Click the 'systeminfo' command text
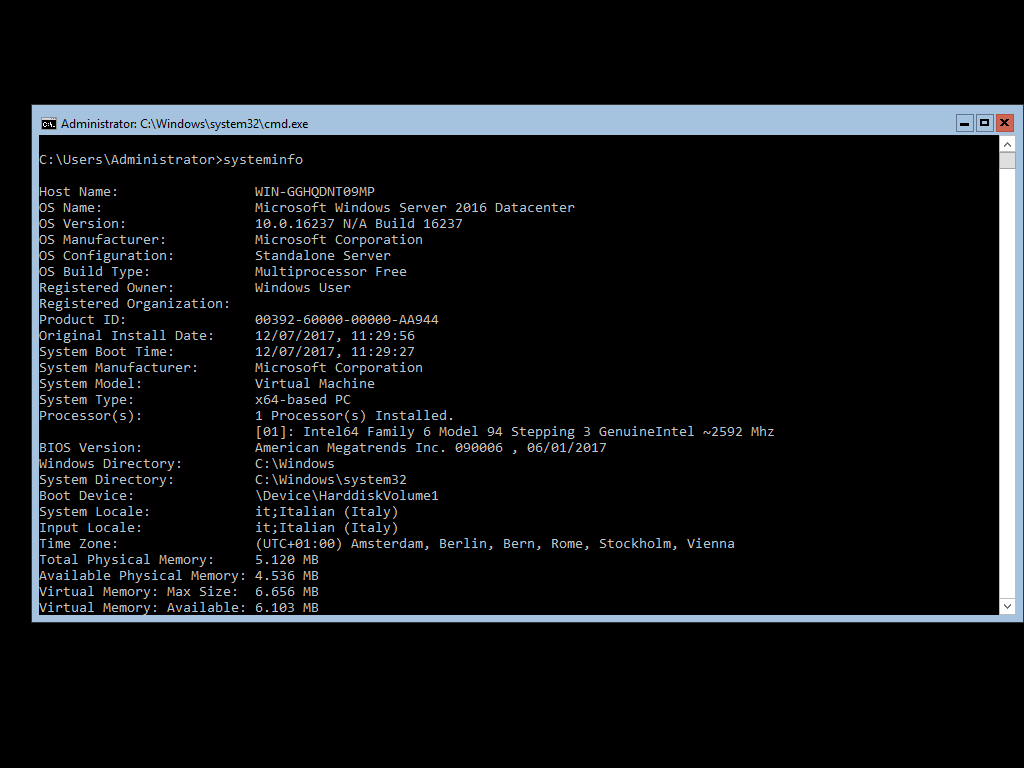Screen dimensions: 1024x768 point(263,160)
